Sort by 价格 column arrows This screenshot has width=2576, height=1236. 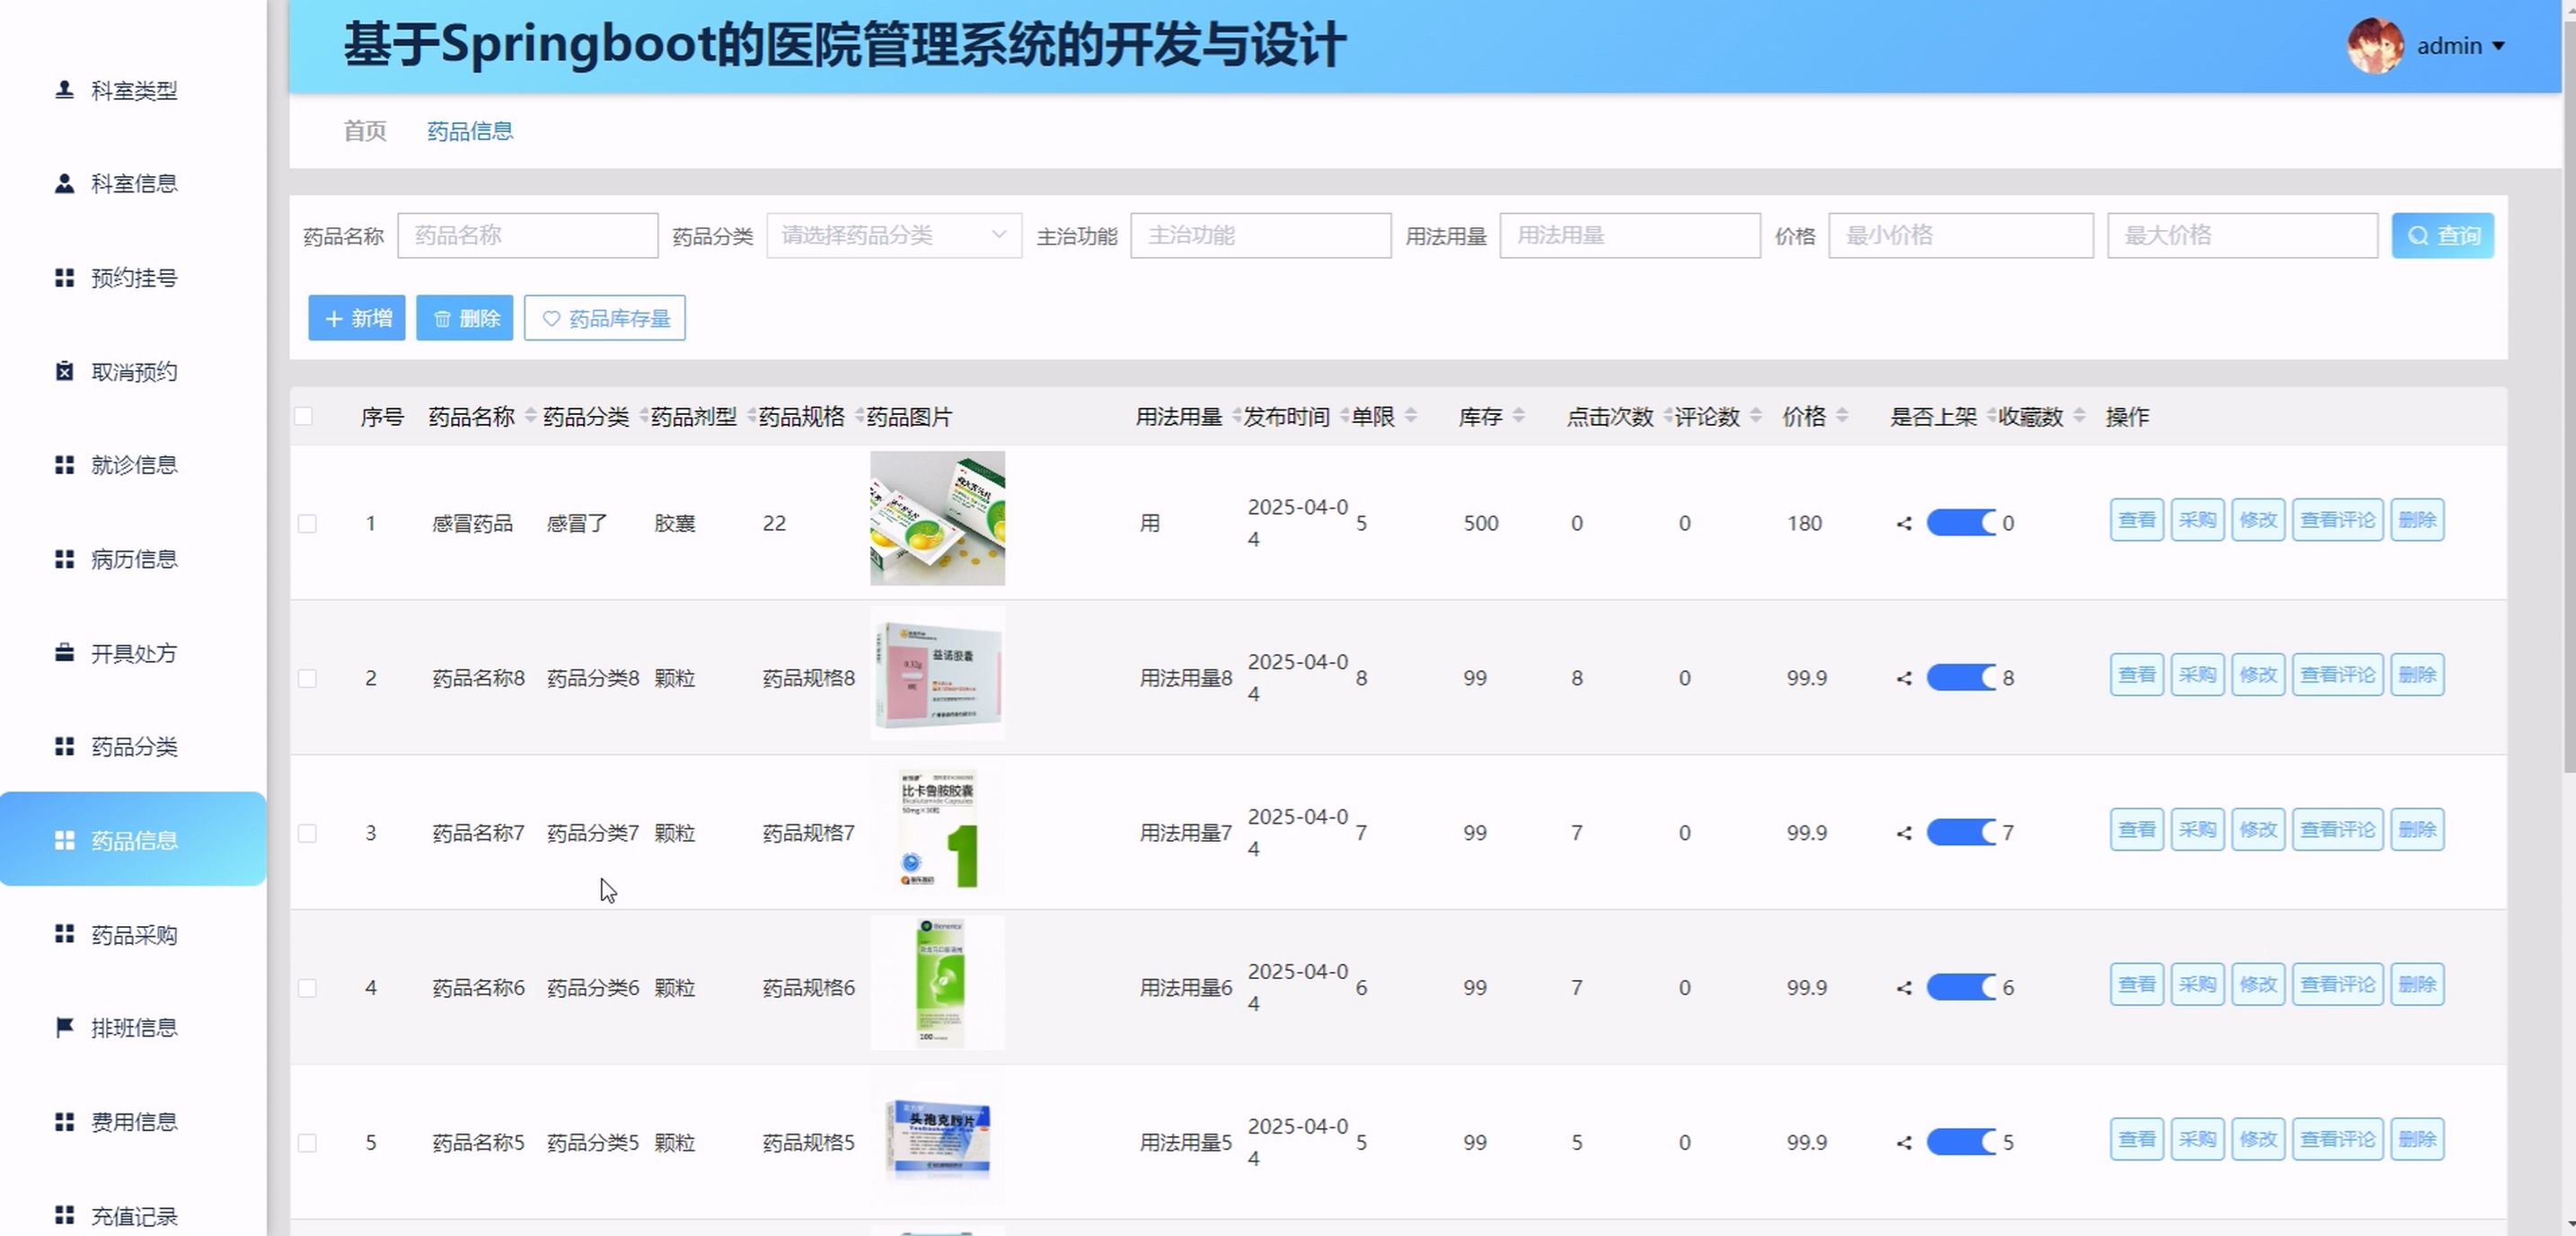click(x=1842, y=416)
